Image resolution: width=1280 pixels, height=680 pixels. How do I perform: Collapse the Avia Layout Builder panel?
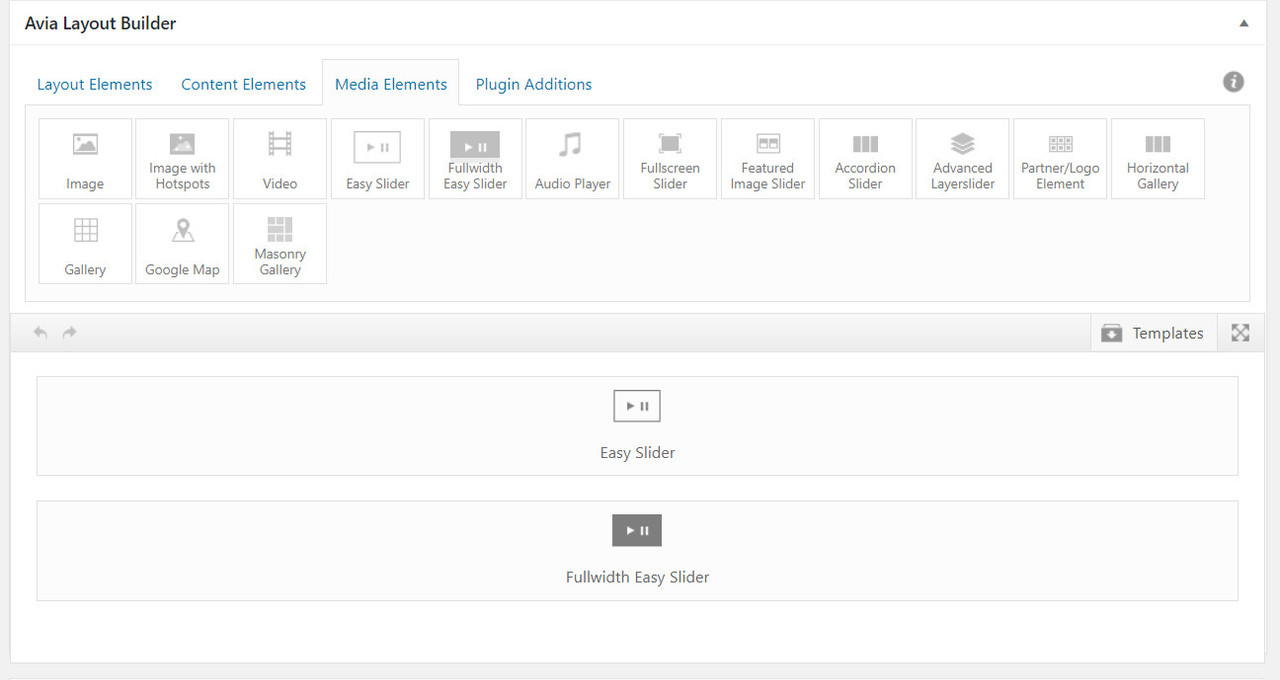[1244, 23]
